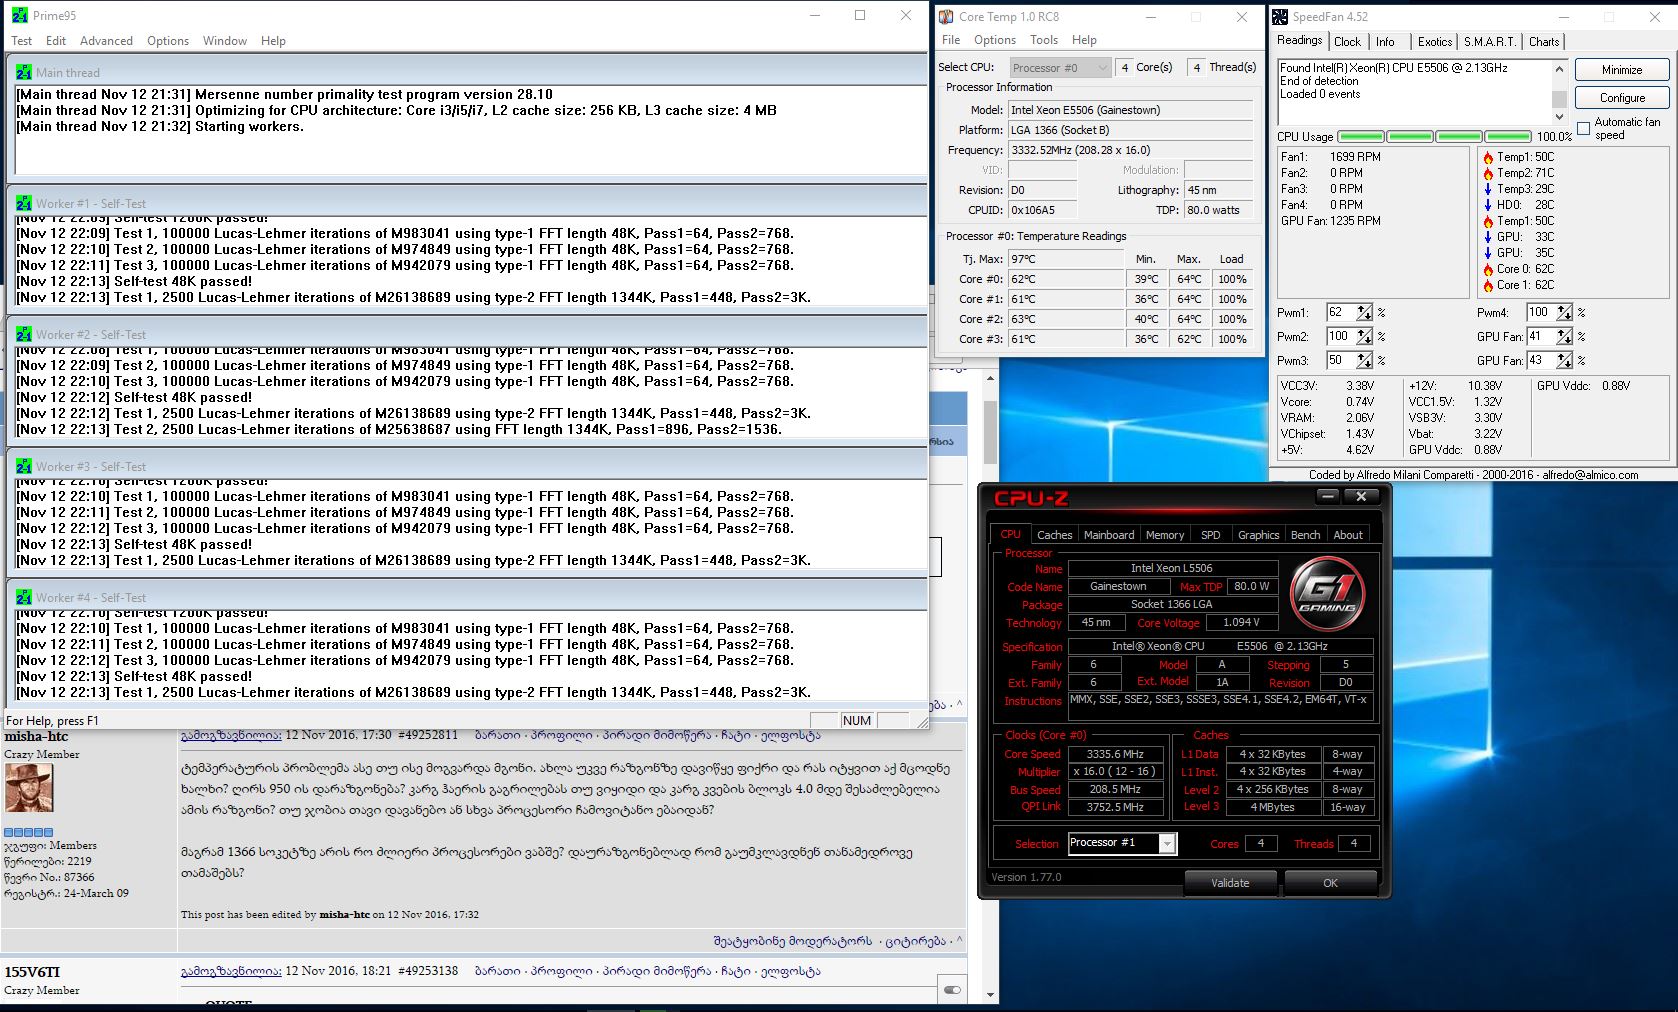Click the SpeedFan title bar icon

pos(1280,17)
